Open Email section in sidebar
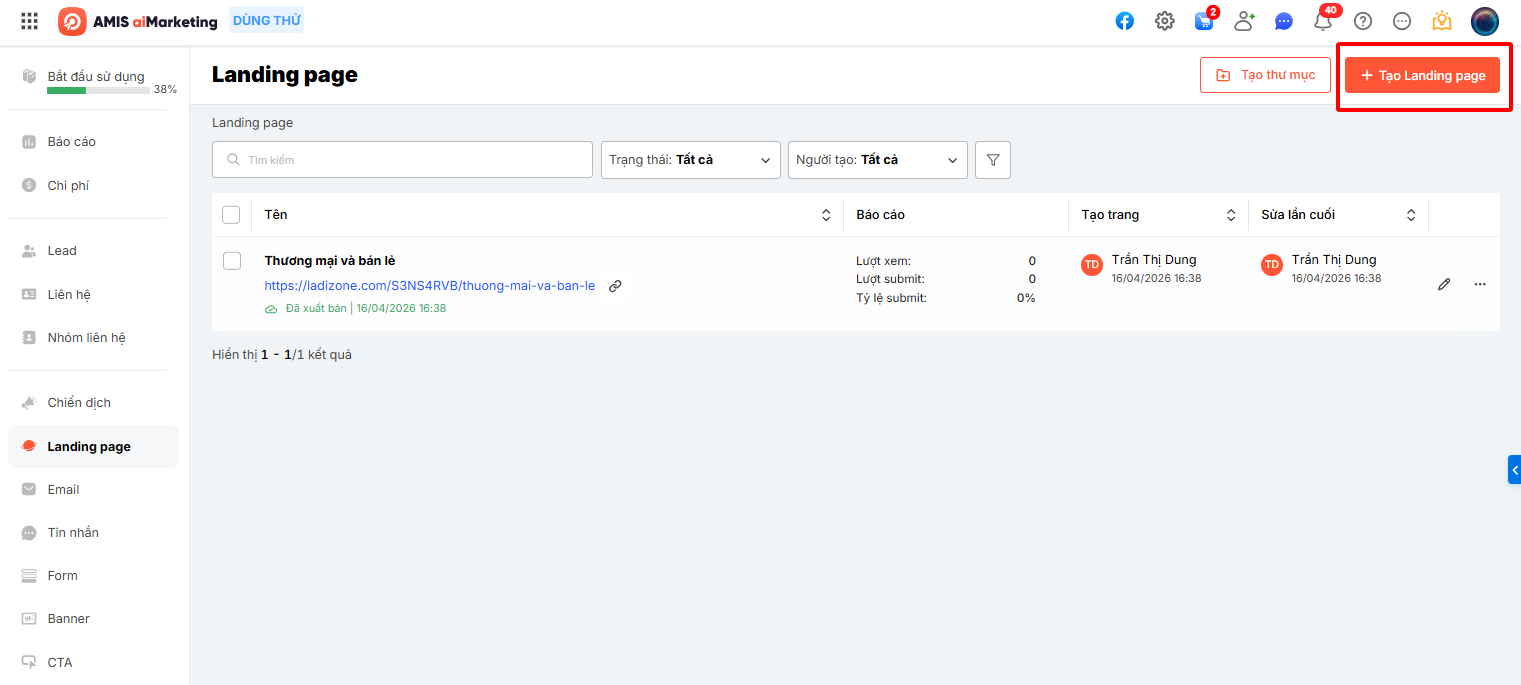Image resolution: width=1521 pixels, height=685 pixels. click(x=63, y=490)
